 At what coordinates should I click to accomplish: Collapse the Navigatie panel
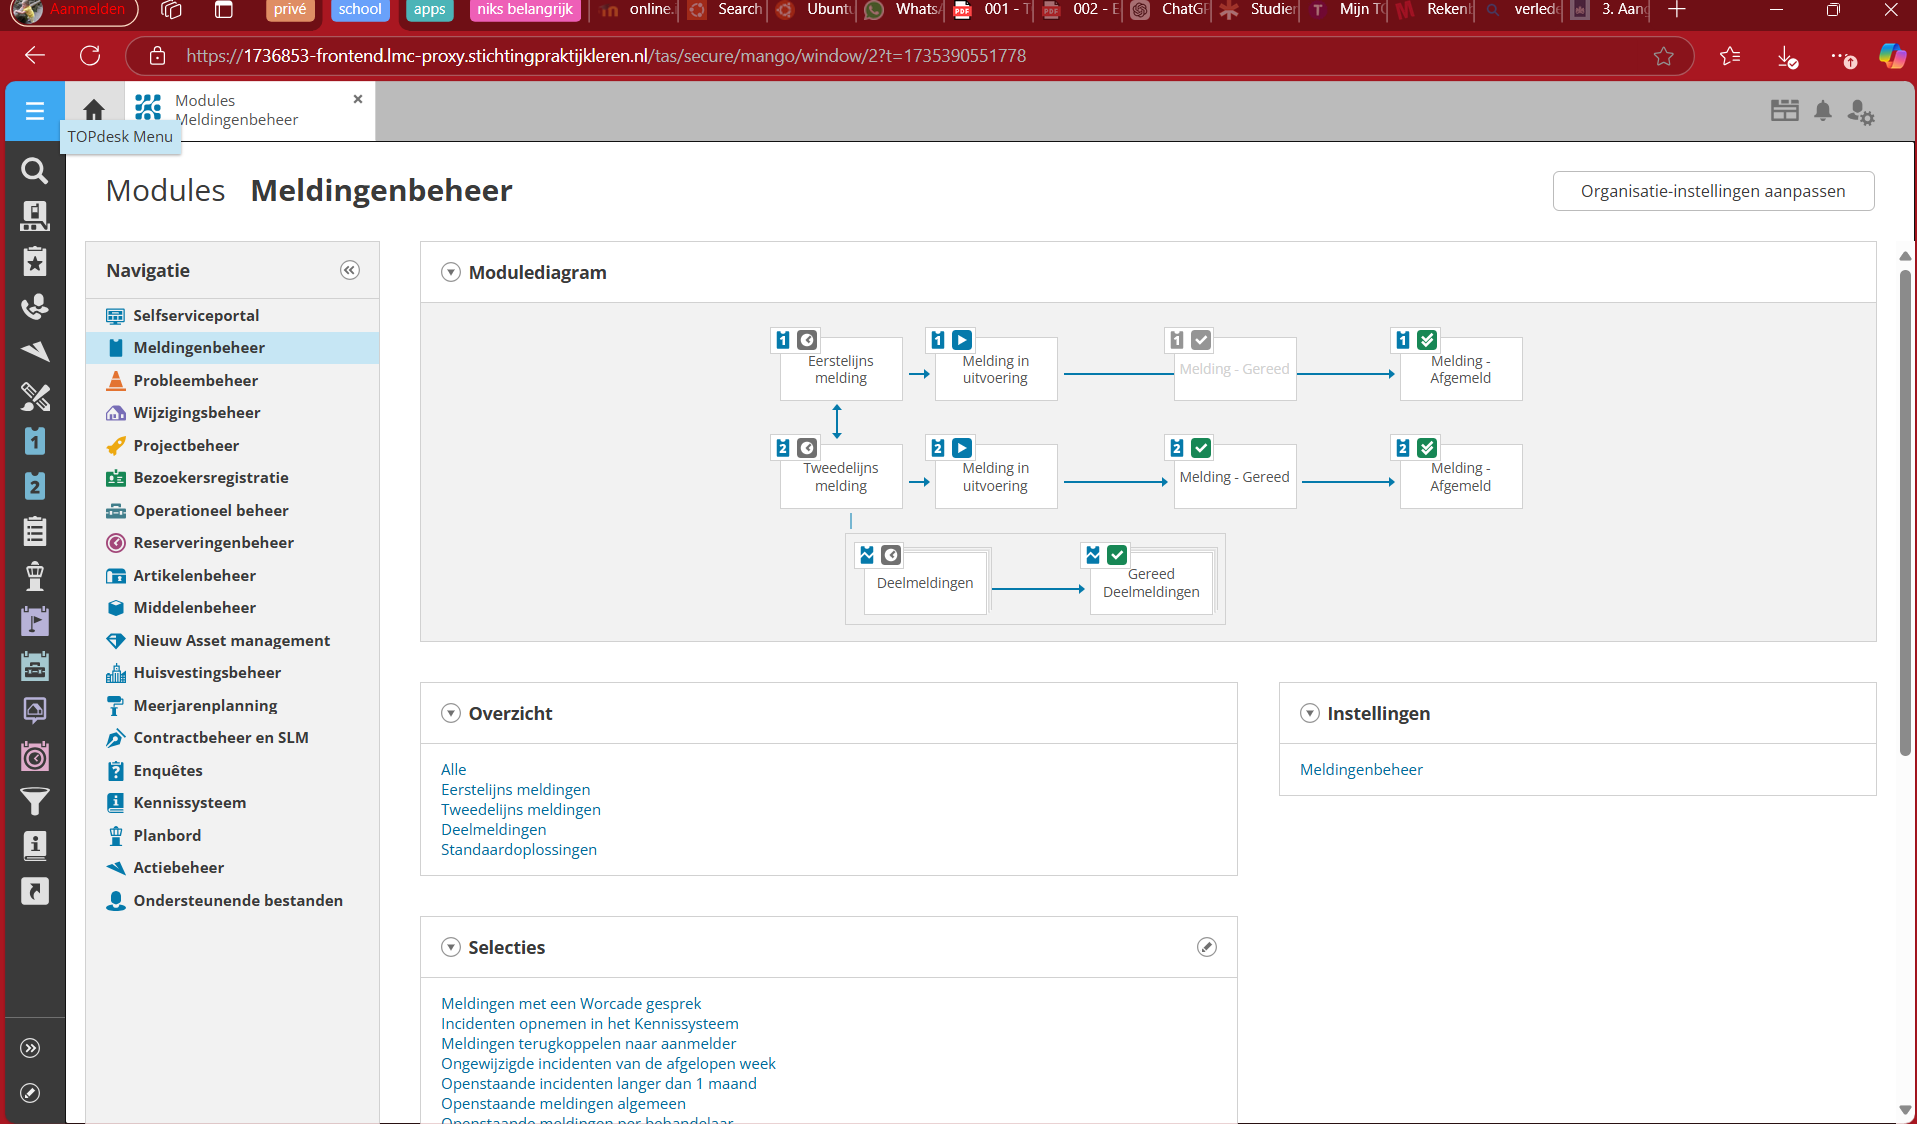coord(350,270)
